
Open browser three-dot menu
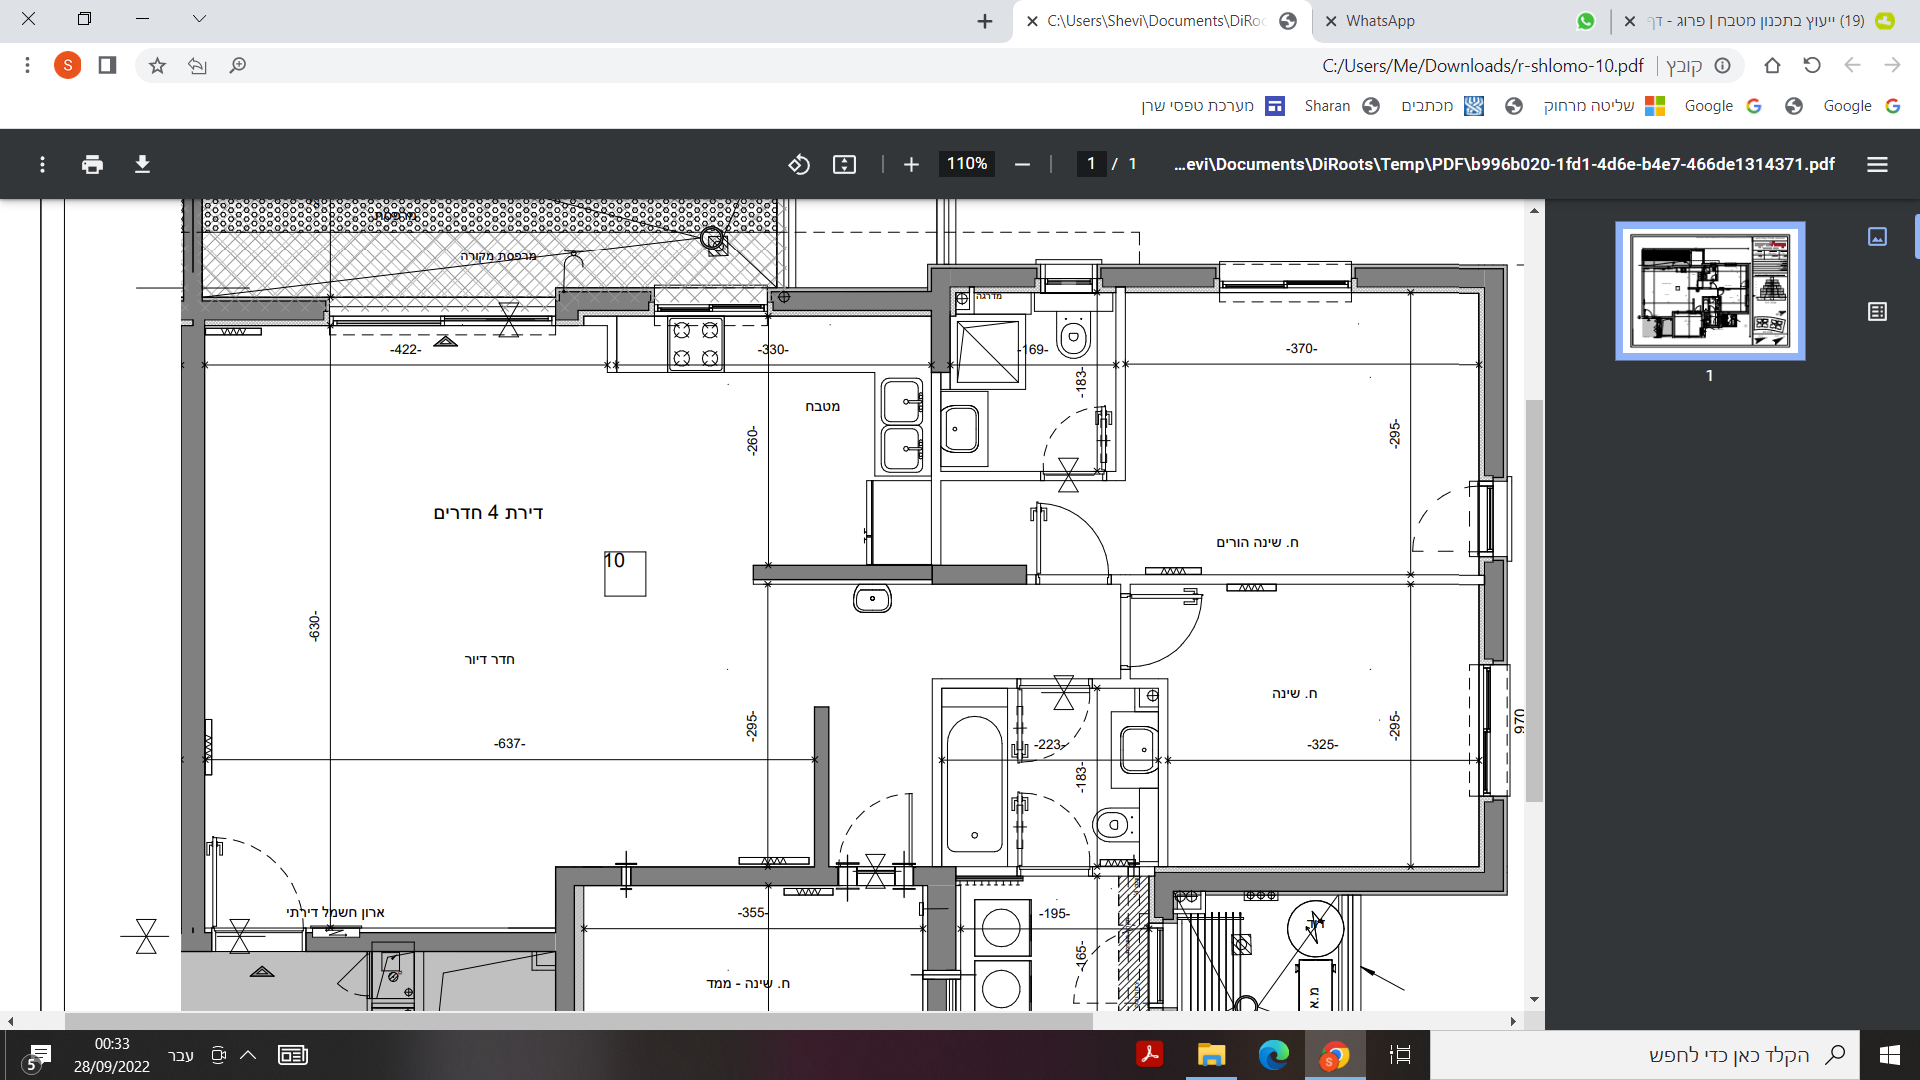coord(27,65)
